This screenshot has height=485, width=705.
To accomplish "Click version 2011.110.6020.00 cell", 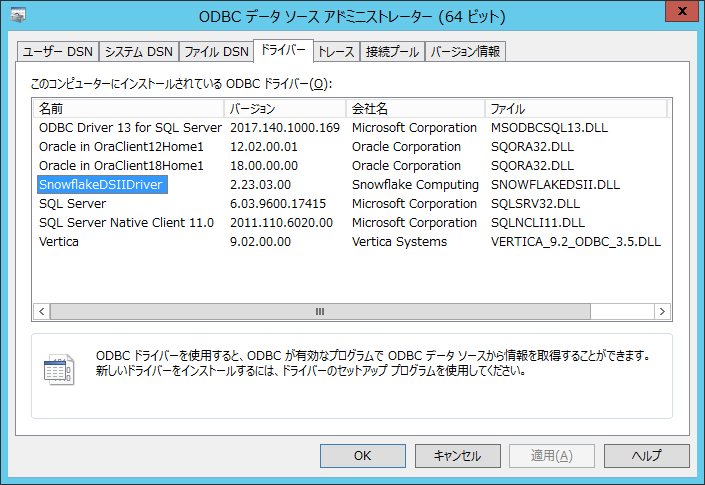I will 281,222.
